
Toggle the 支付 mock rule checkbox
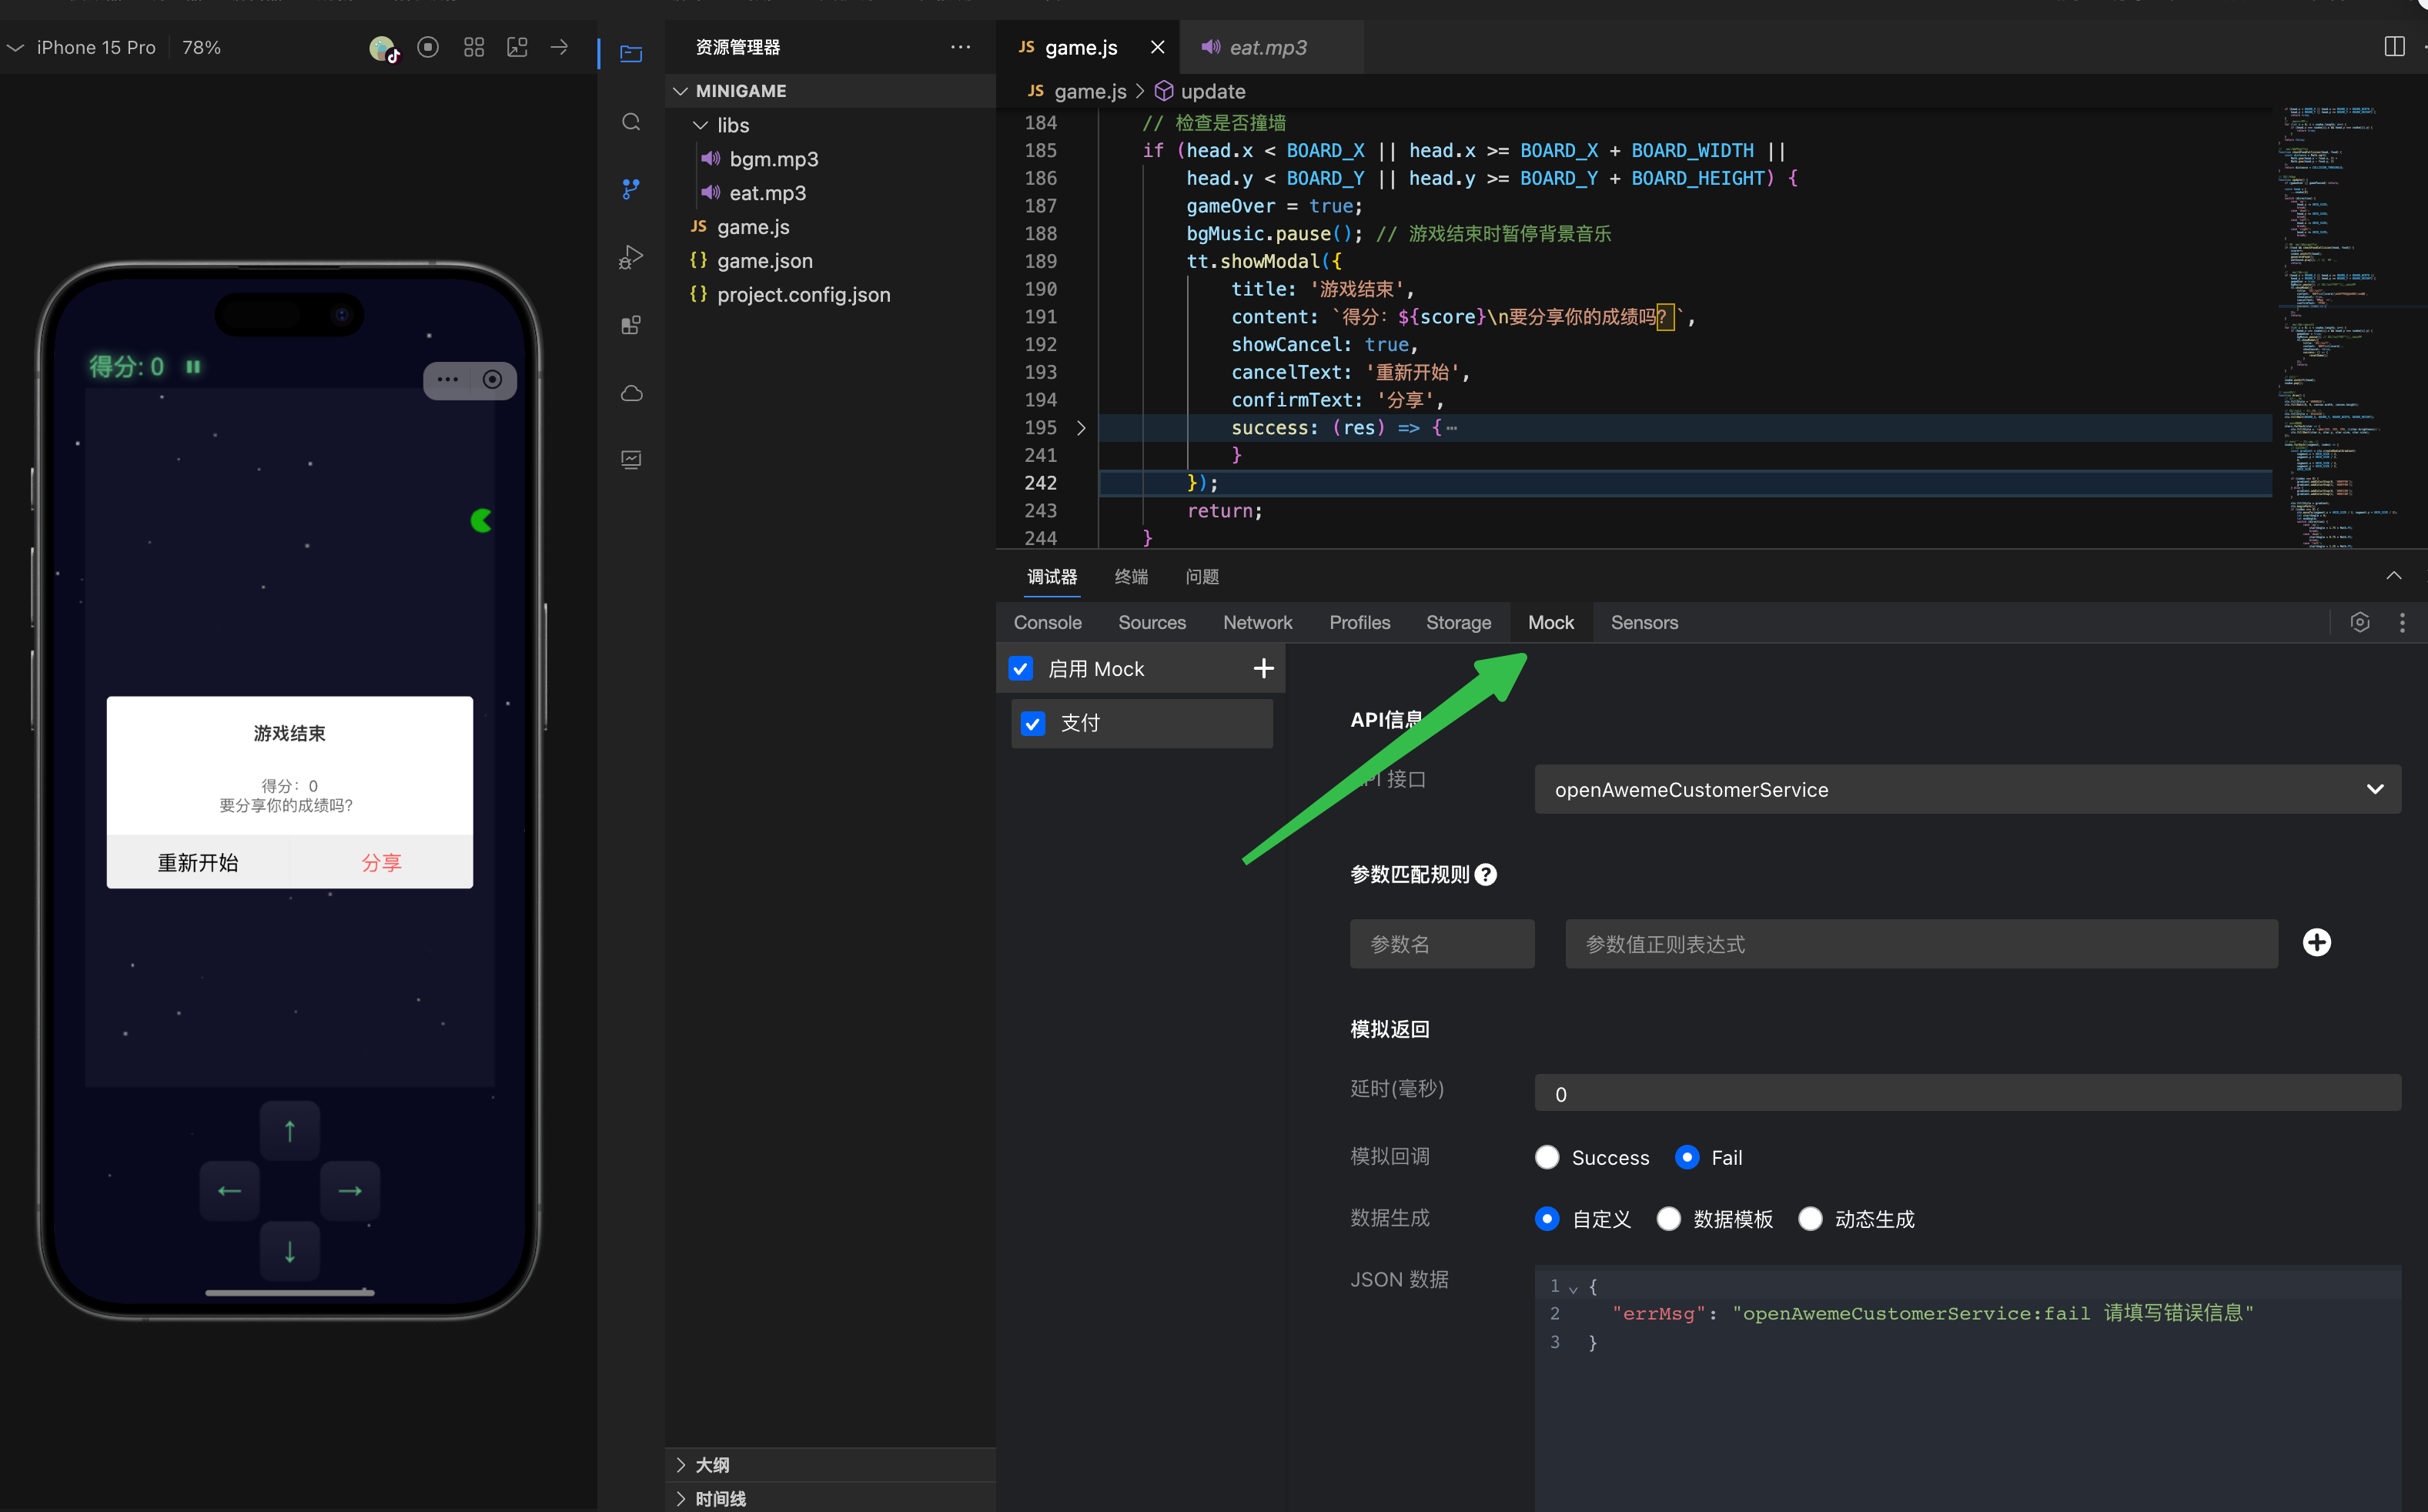[1033, 723]
